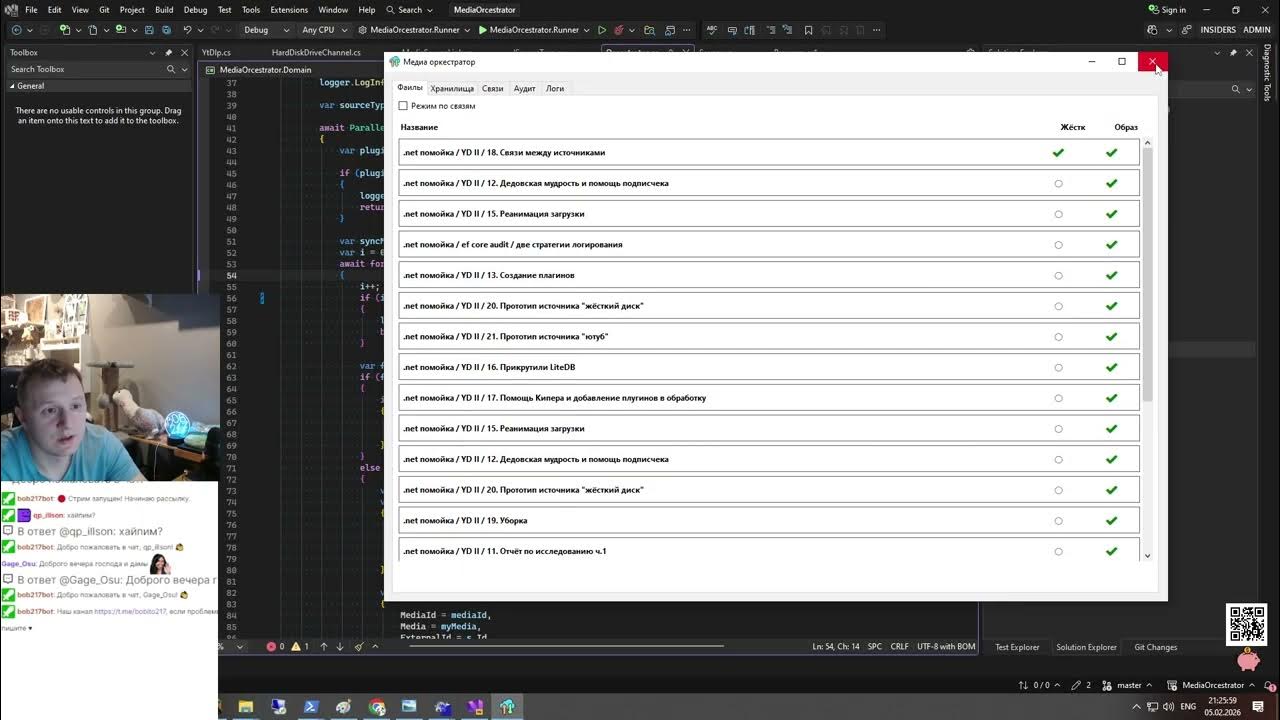
Task: Close the Toolbox panel
Action: (184, 52)
